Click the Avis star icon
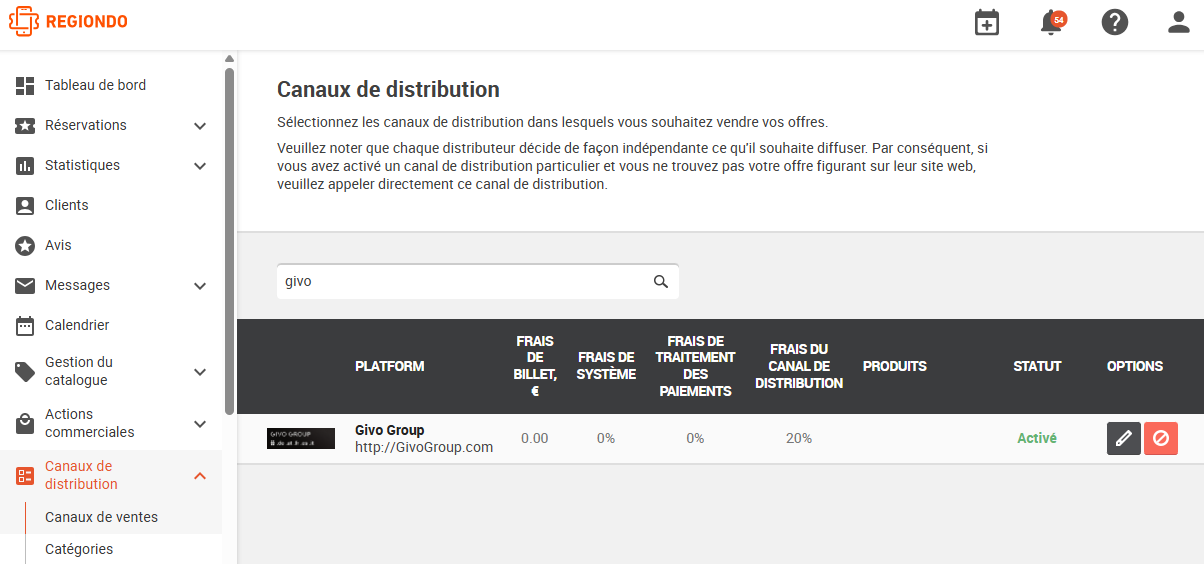 pyautogui.click(x=26, y=246)
